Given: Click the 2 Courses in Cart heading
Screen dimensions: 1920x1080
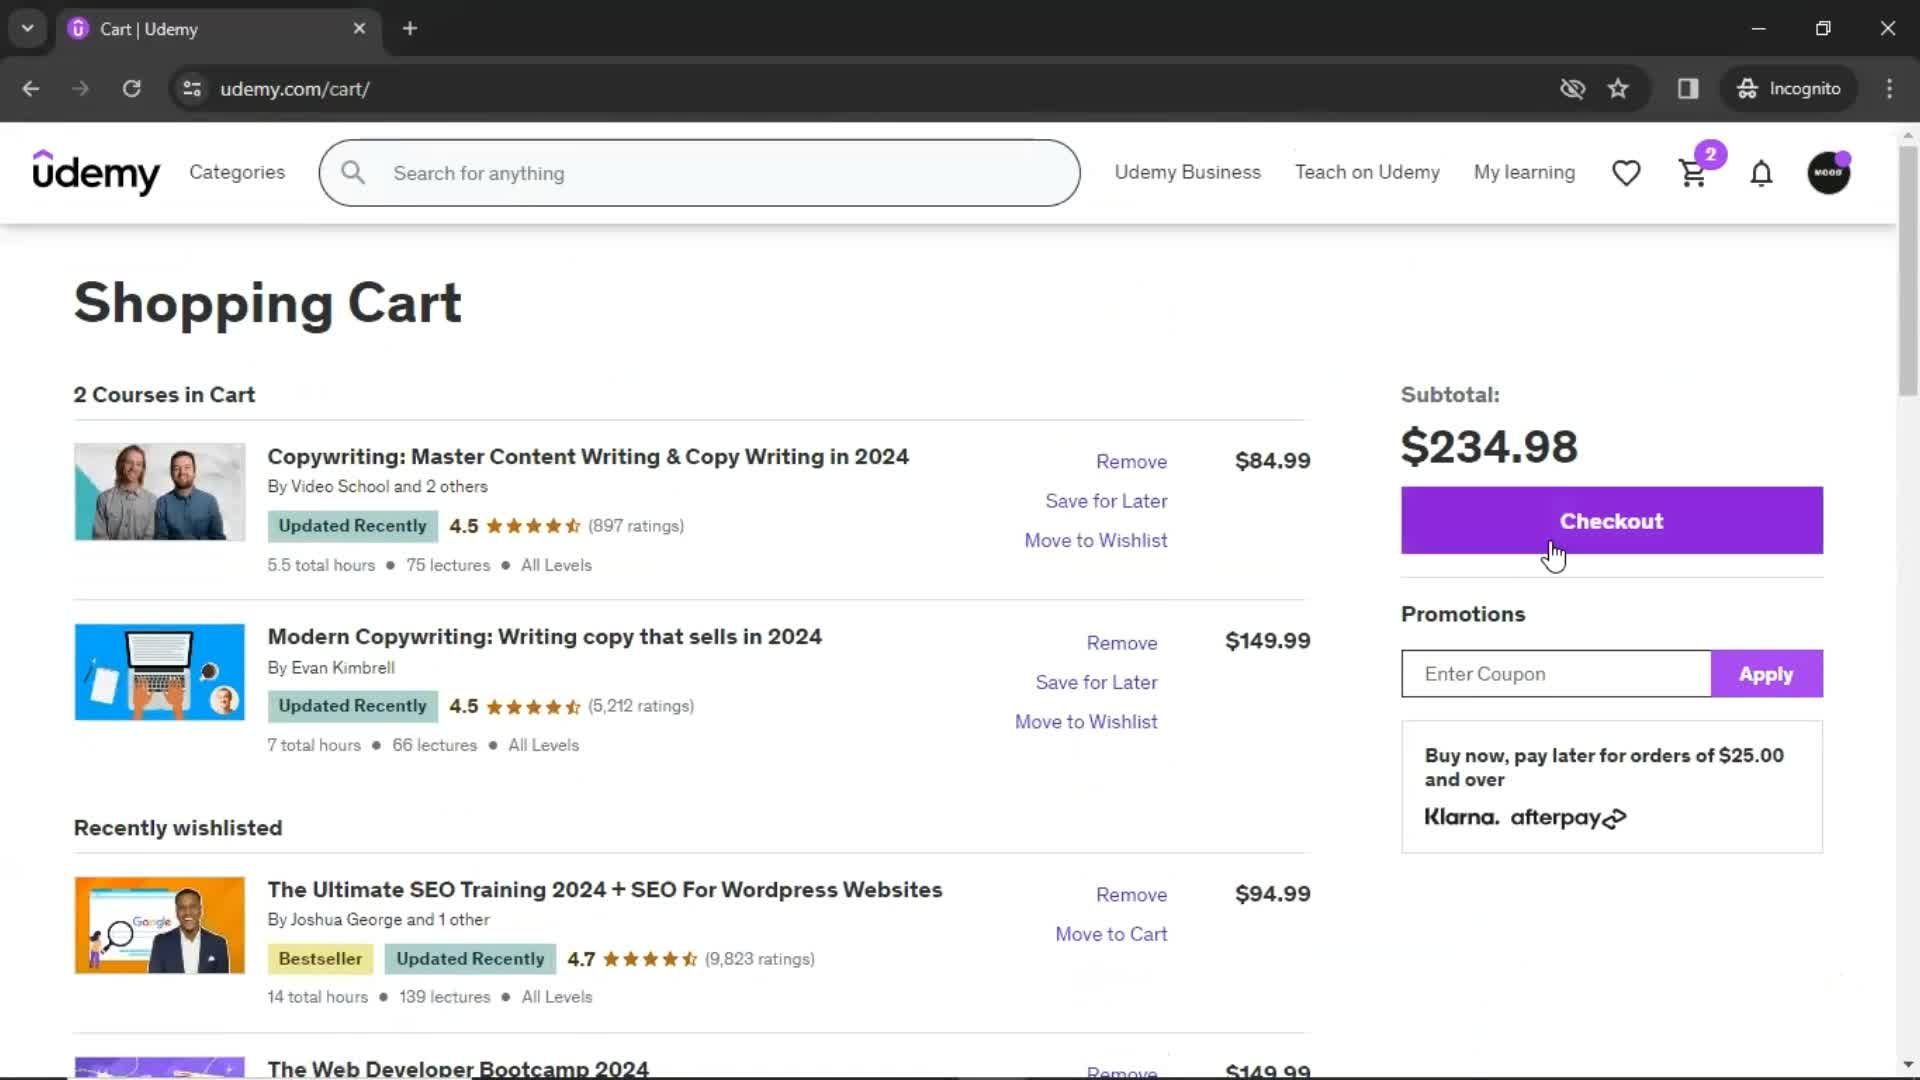Looking at the screenshot, I should pyautogui.click(x=164, y=395).
